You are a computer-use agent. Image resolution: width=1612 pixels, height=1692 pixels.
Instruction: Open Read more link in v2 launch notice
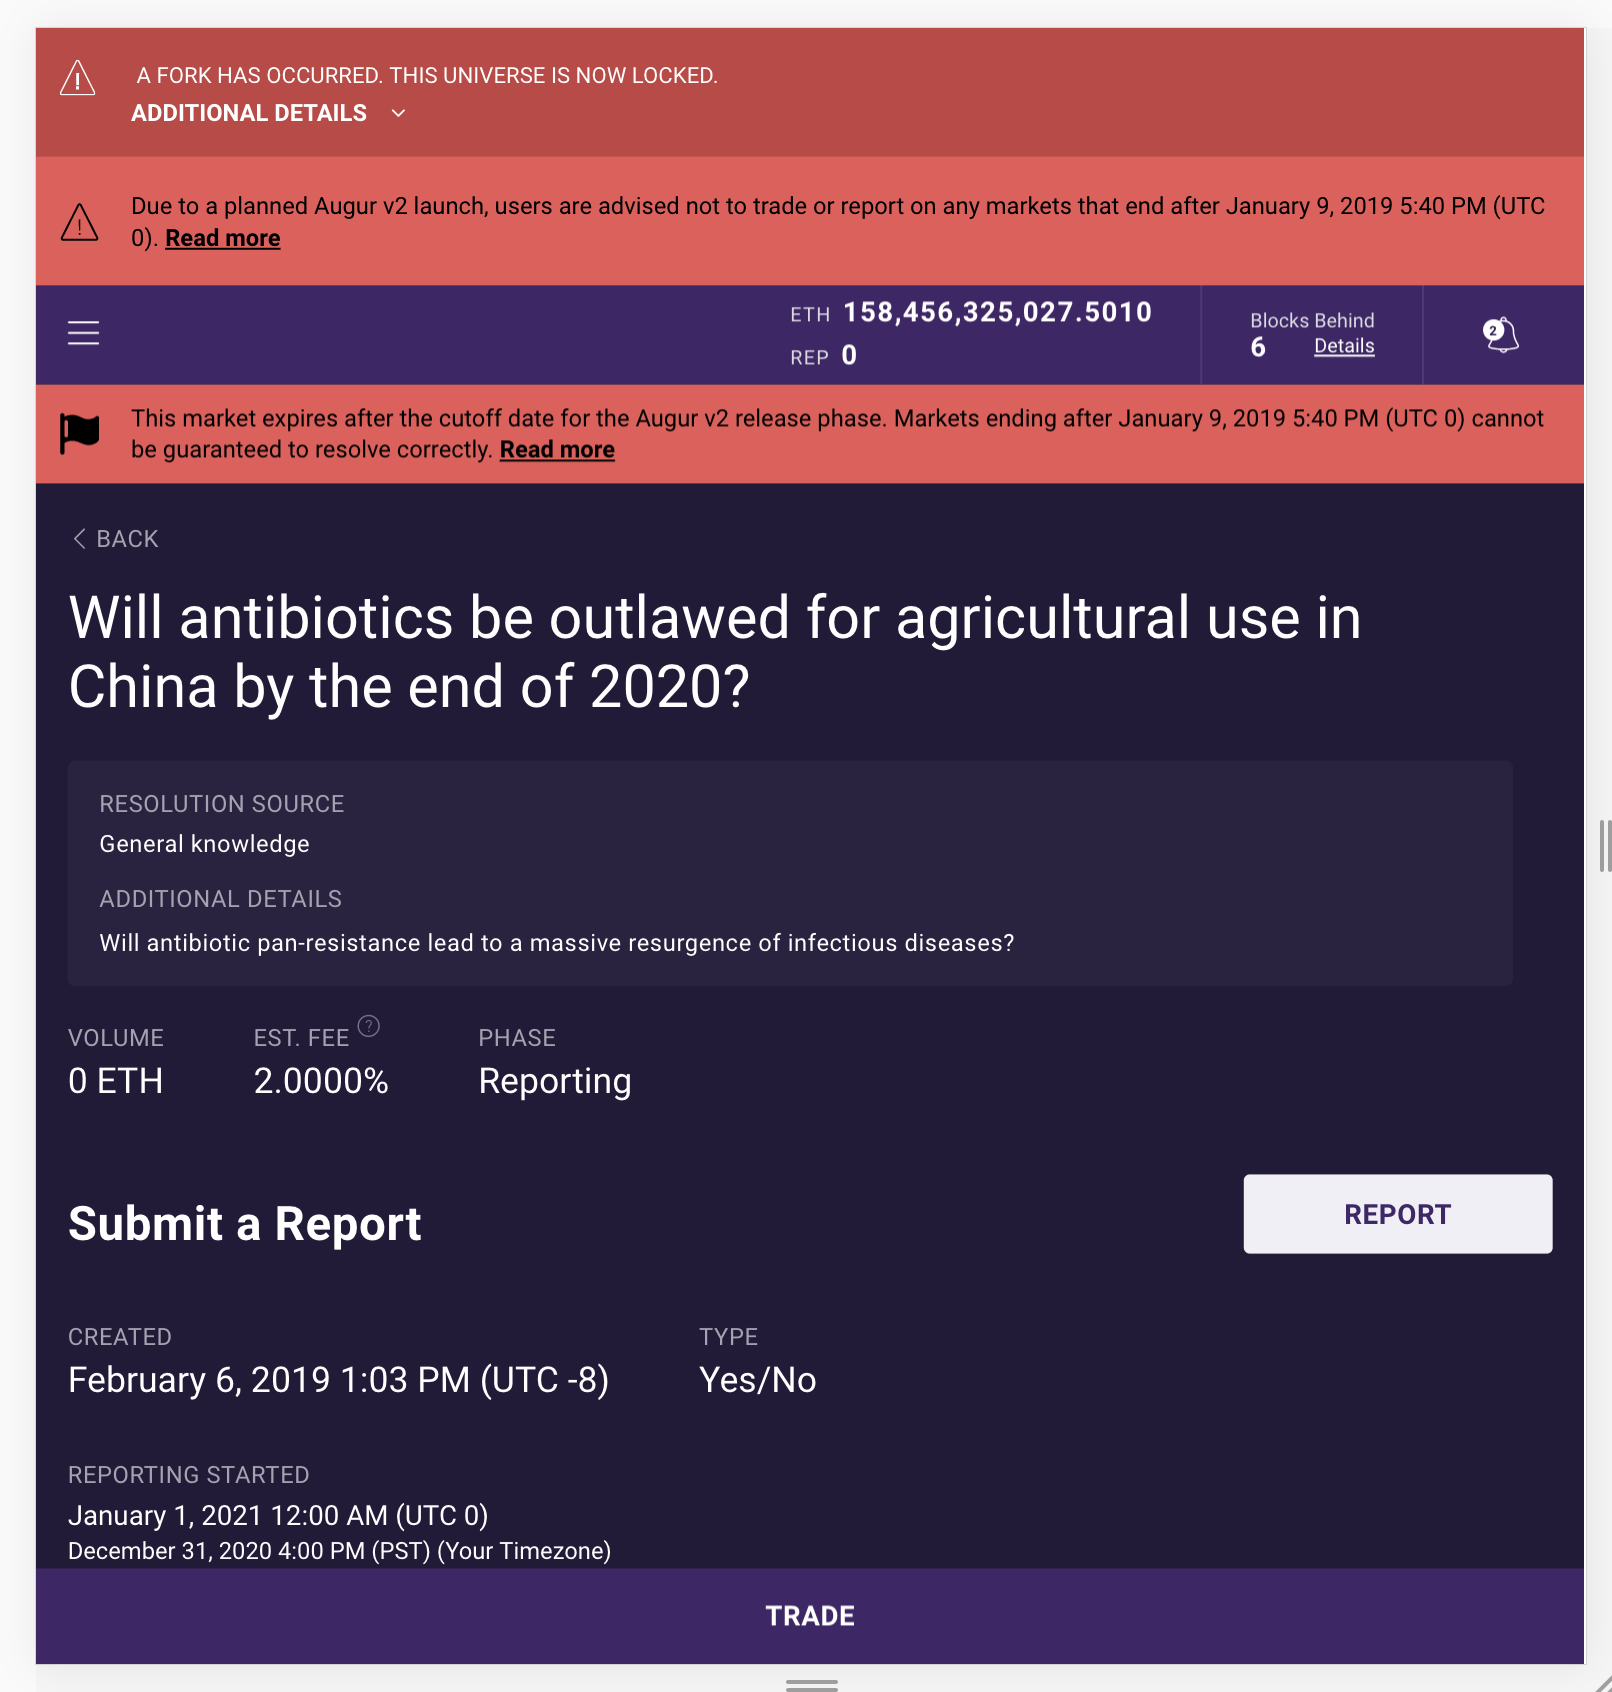click(x=223, y=238)
